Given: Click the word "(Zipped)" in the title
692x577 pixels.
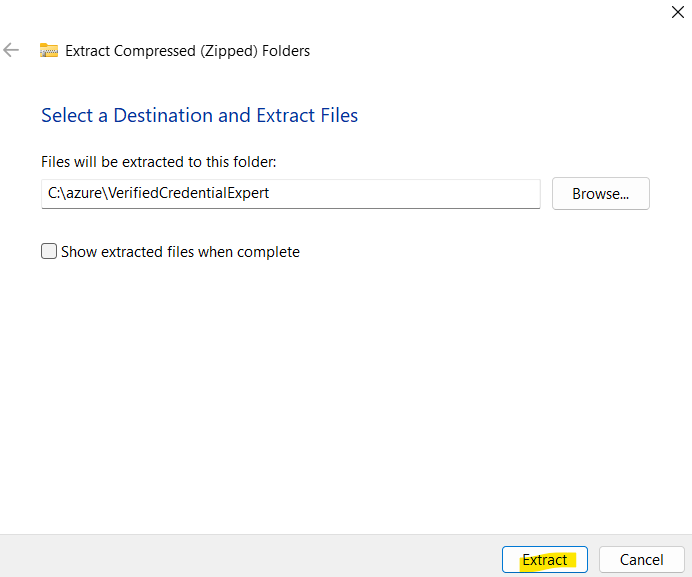Looking at the screenshot, I should (229, 51).
